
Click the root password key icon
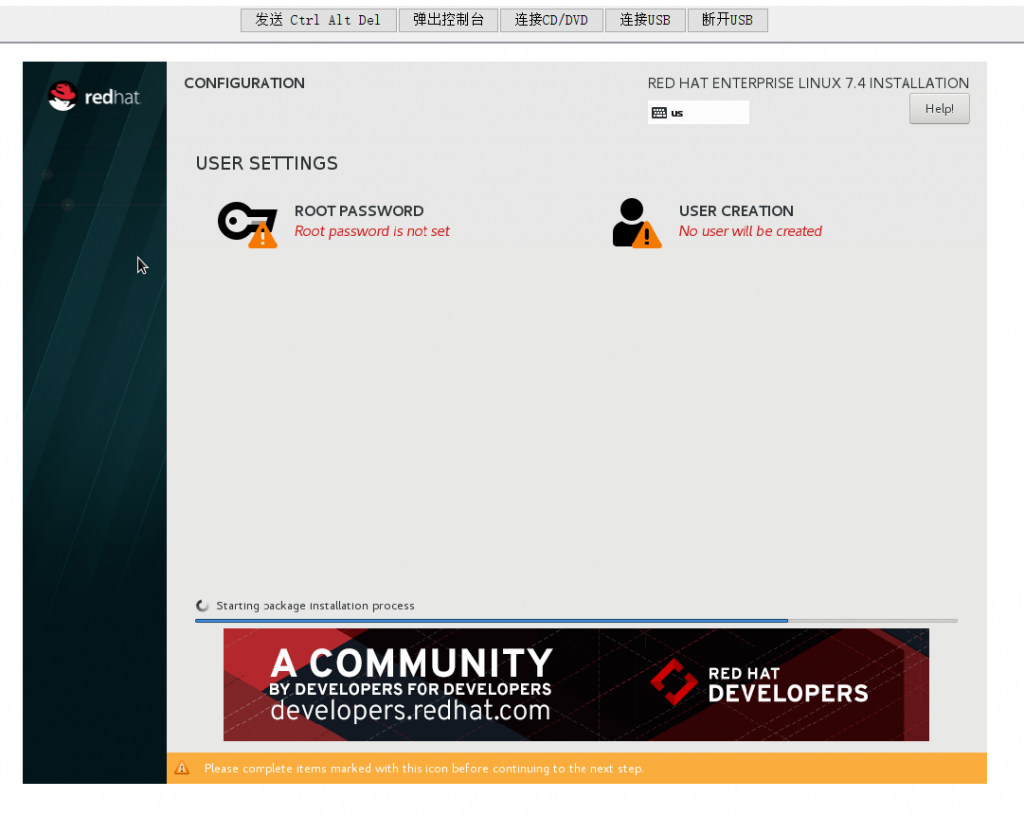pos(248,225)
